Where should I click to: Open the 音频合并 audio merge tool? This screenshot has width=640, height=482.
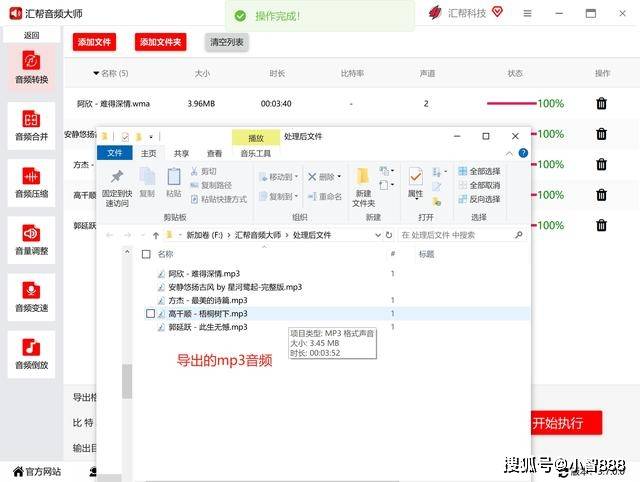[x=31, y=125]
